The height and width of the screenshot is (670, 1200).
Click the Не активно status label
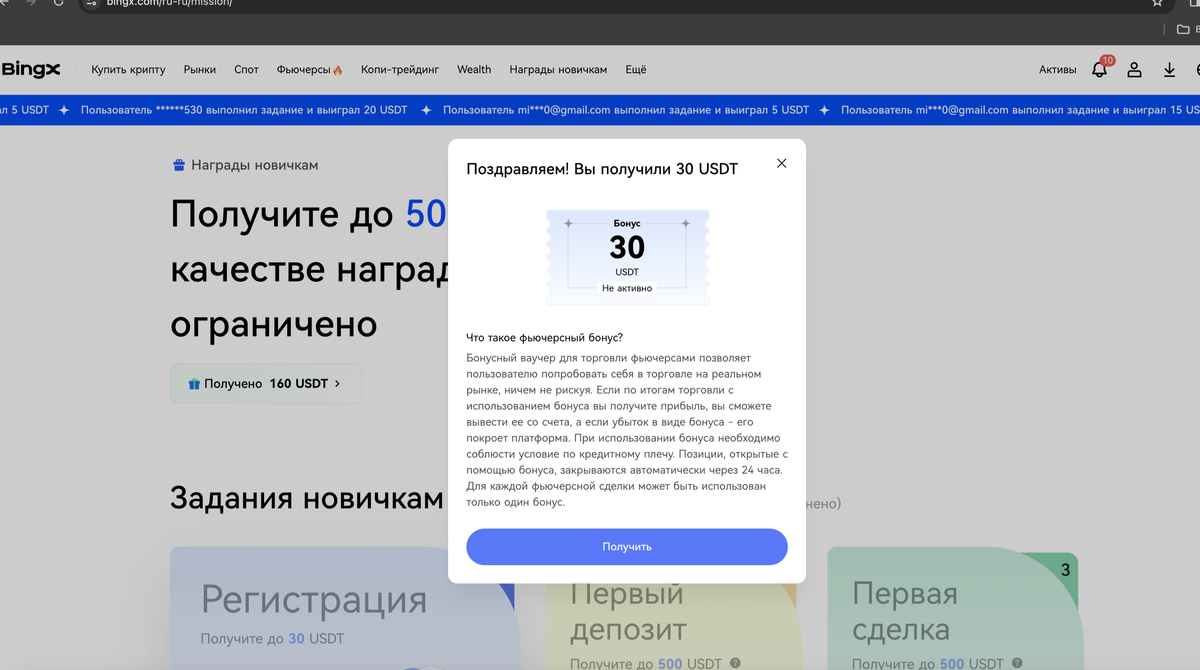pyautogui.click(x=627, y=288)
